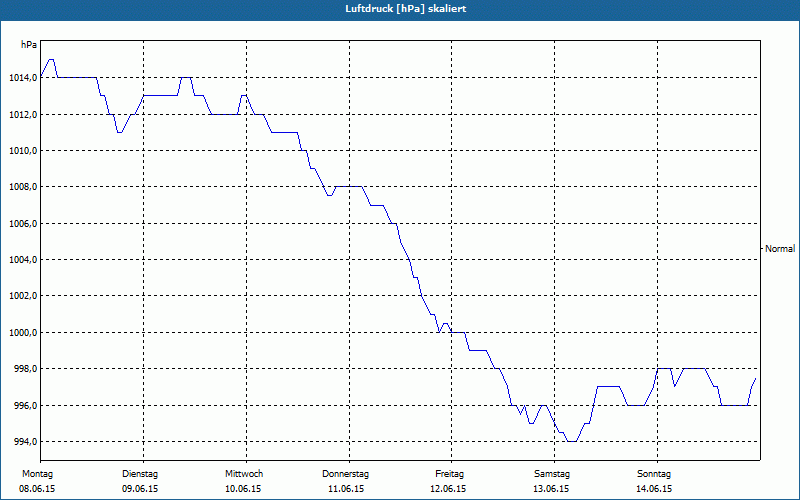800x500 pixels.
Task: Click the 'Montag' day label
Action: click(x=37, y=473)
